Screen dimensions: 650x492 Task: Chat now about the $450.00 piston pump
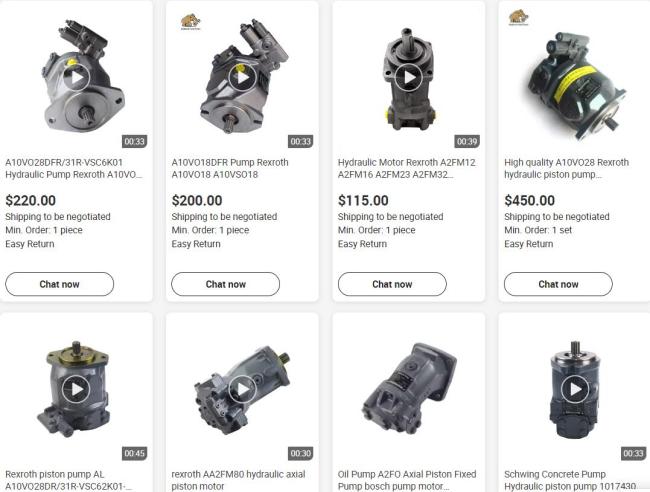tap(558, 284)
